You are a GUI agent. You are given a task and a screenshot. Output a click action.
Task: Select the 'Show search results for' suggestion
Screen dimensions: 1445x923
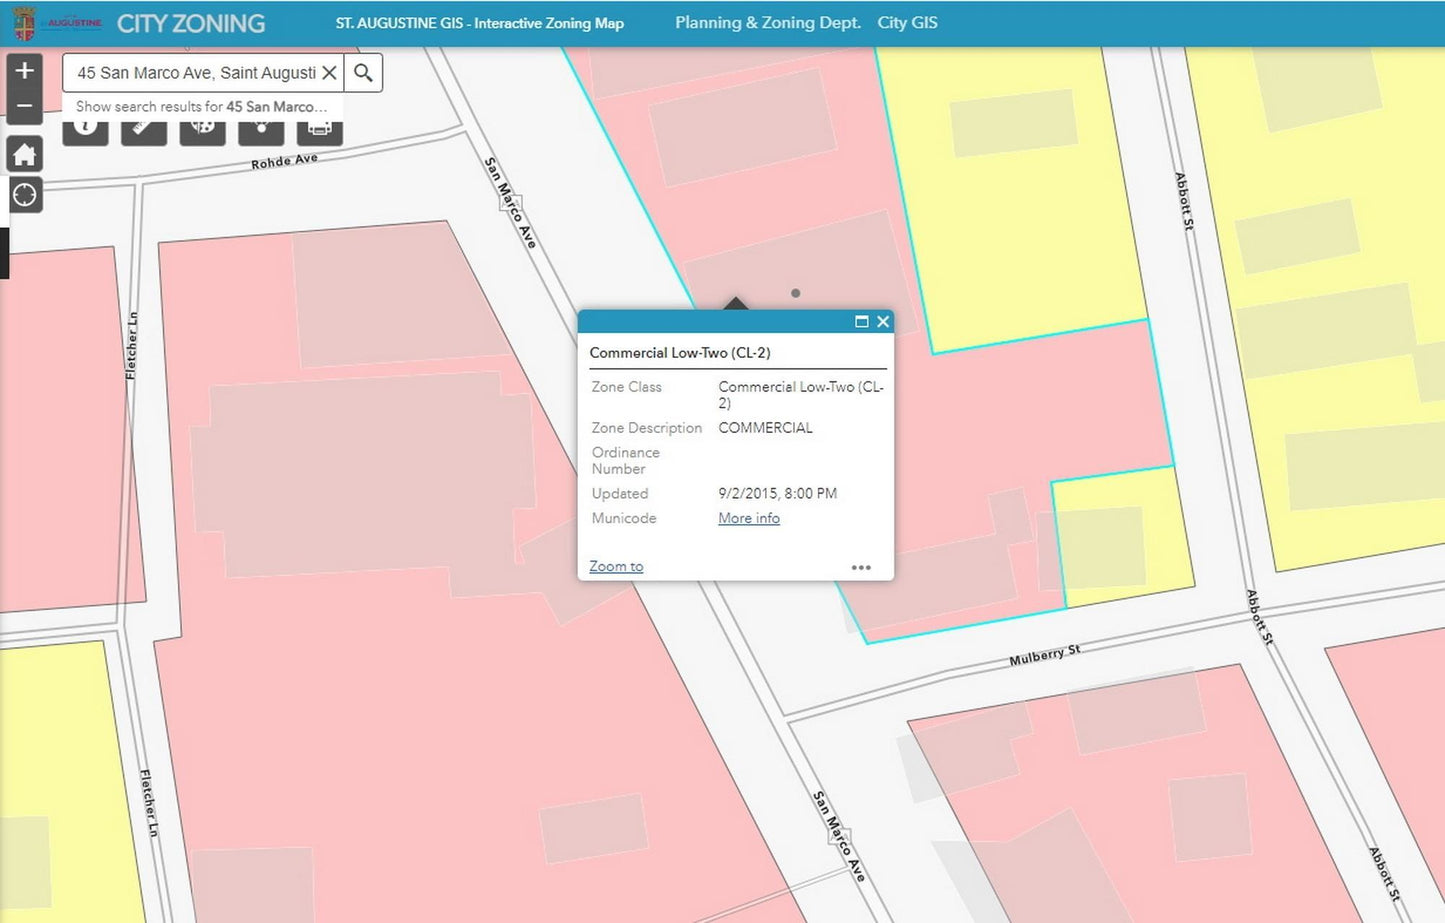(x=201, y=106)
